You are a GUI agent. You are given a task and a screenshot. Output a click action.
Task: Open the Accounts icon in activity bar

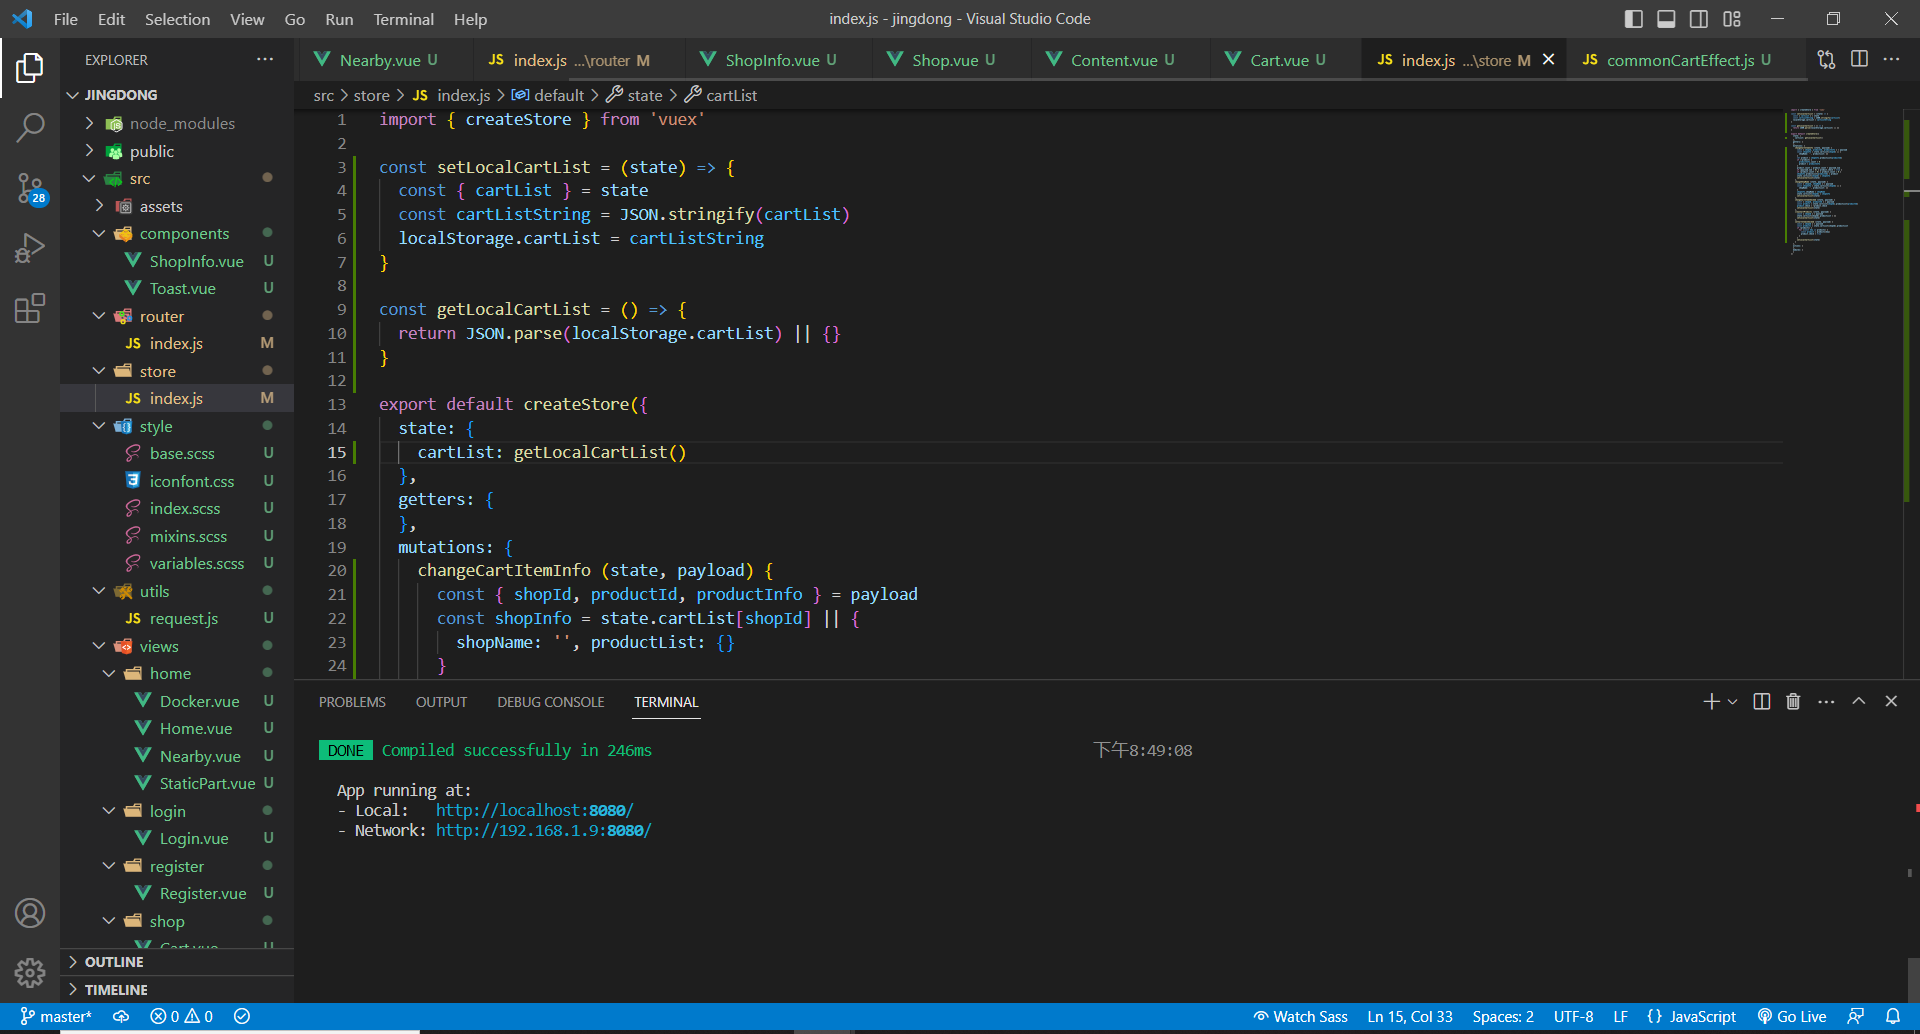click(x=30, y=913)
